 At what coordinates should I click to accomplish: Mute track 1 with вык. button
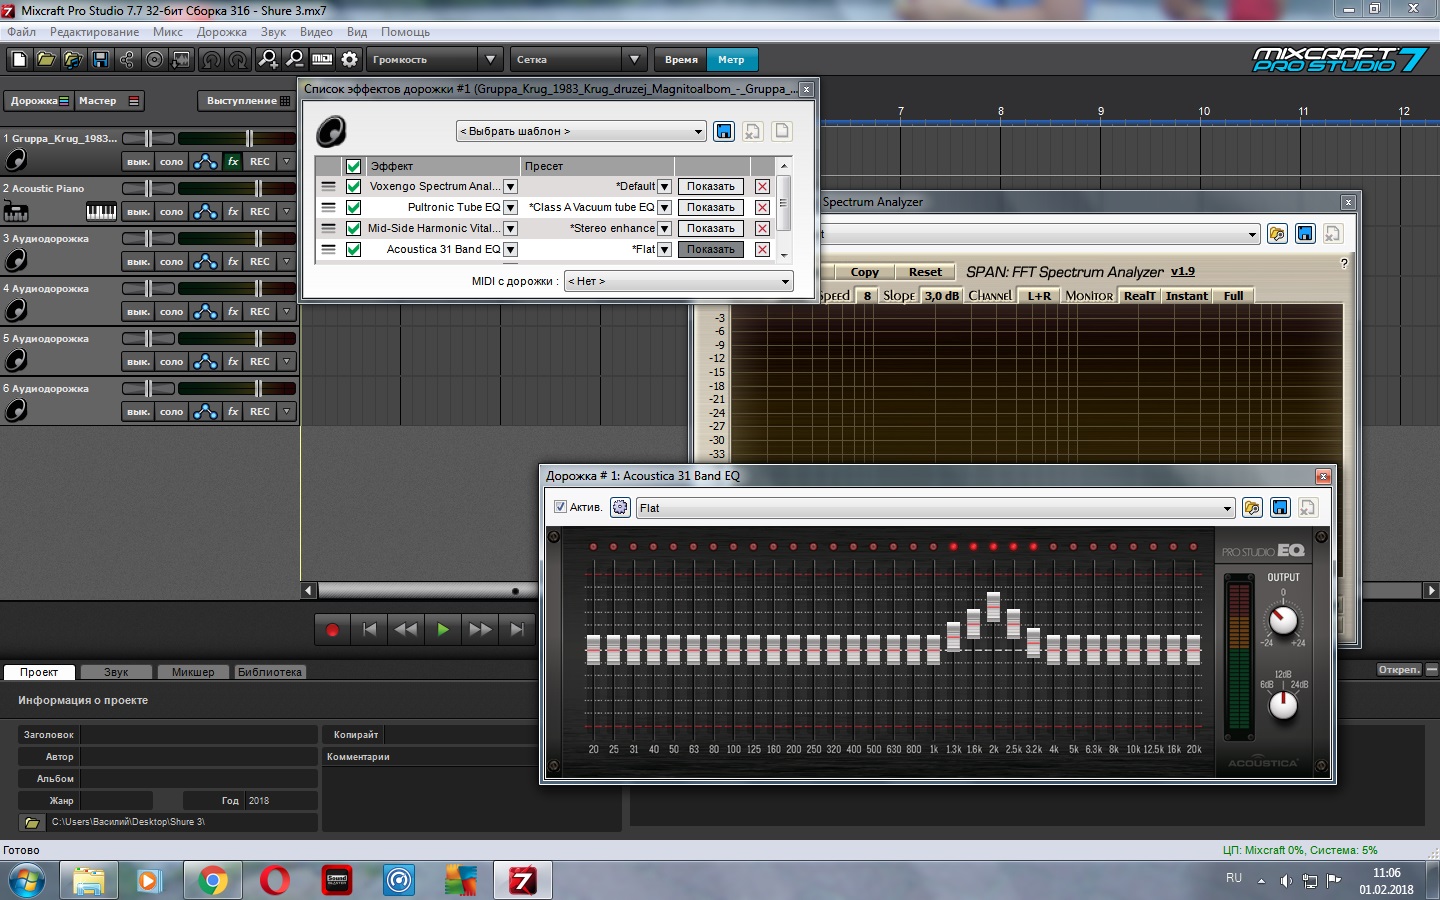(x=138, y=162)
